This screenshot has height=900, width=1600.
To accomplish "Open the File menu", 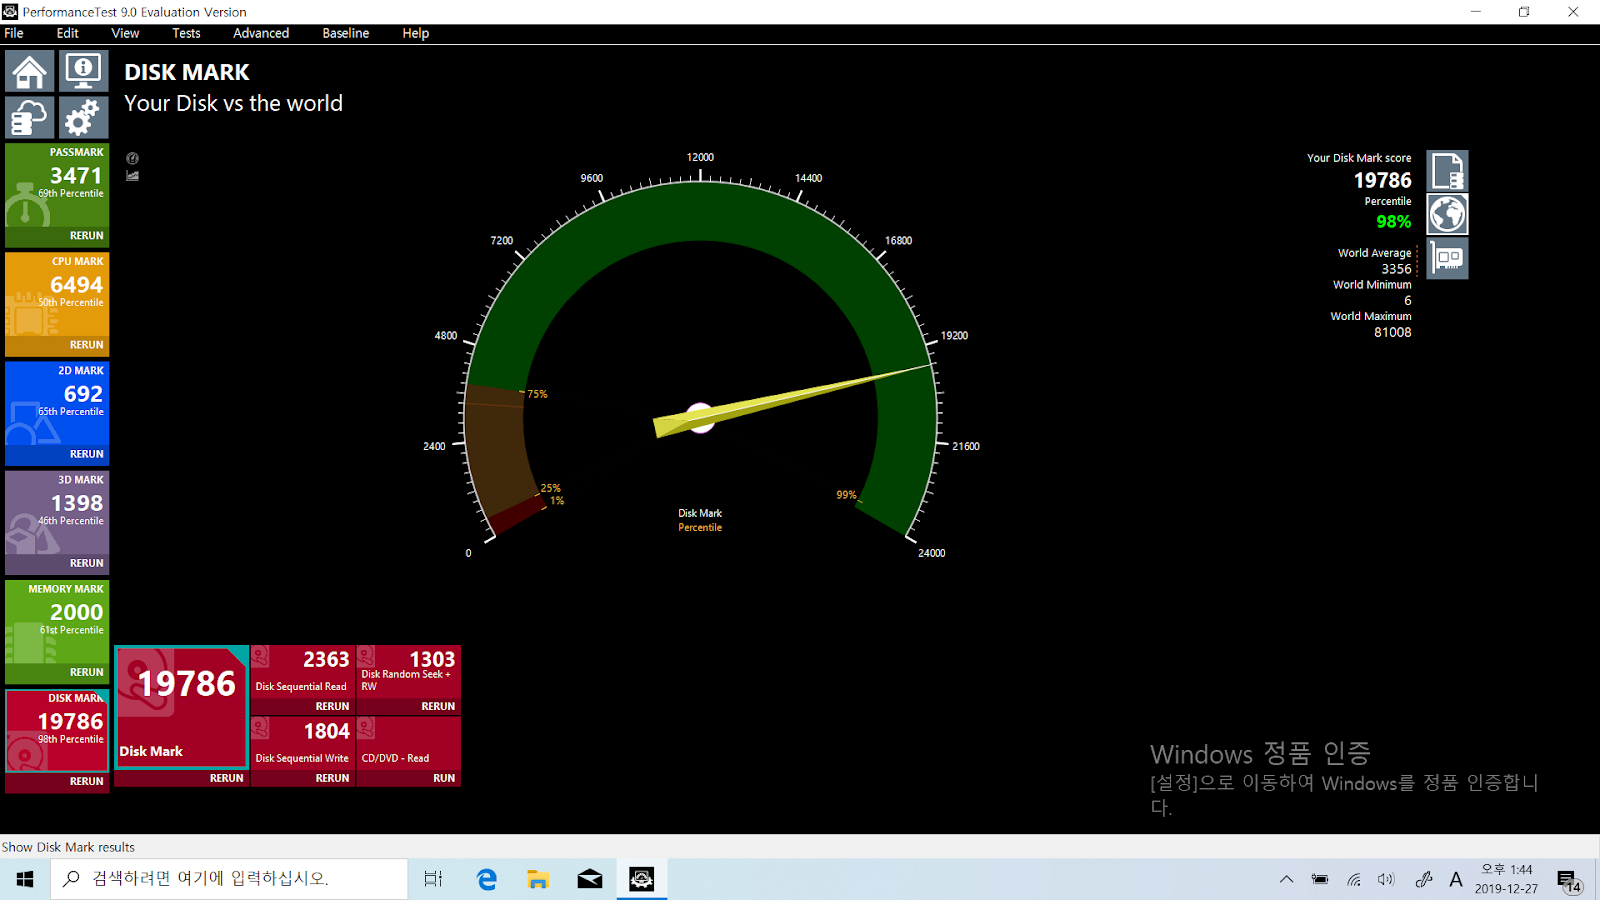I will pyautogui.click(x=14, y=33).
